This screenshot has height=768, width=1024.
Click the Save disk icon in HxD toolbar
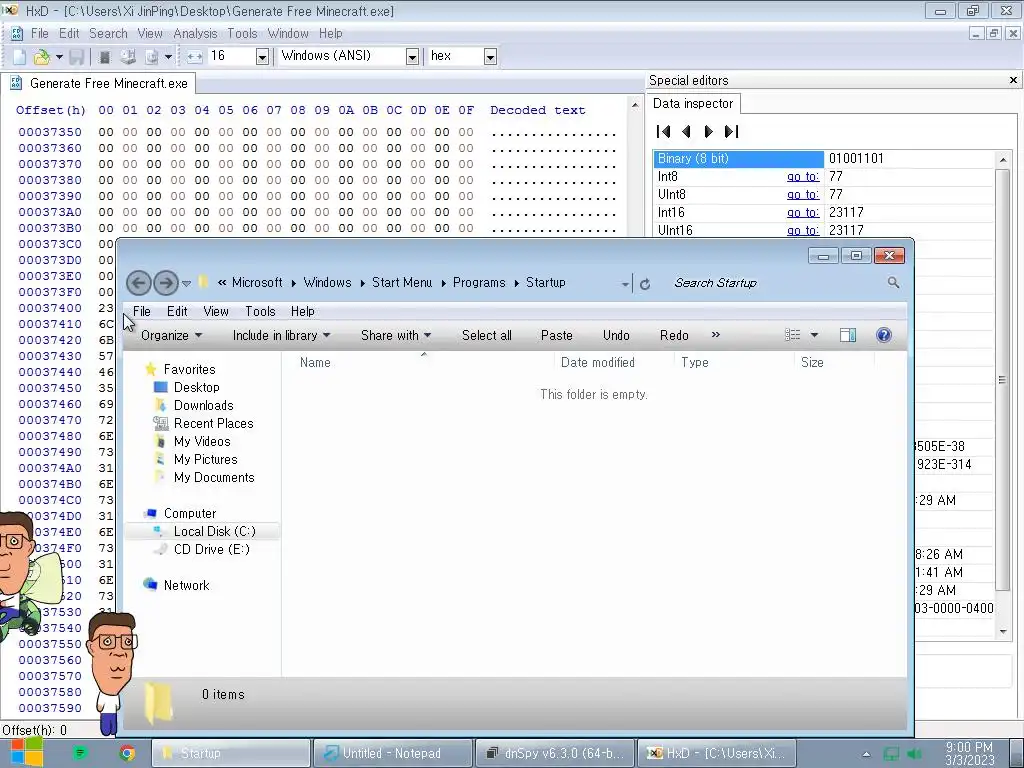click(x=76, y=57)
